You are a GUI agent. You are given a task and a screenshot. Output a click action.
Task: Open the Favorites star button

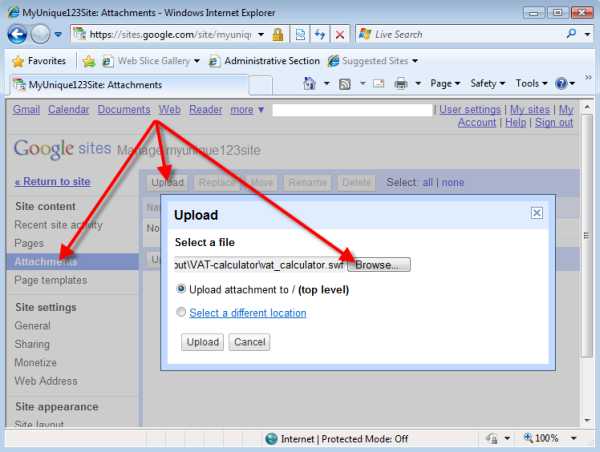pyautogui.click(x=39, y=61)
